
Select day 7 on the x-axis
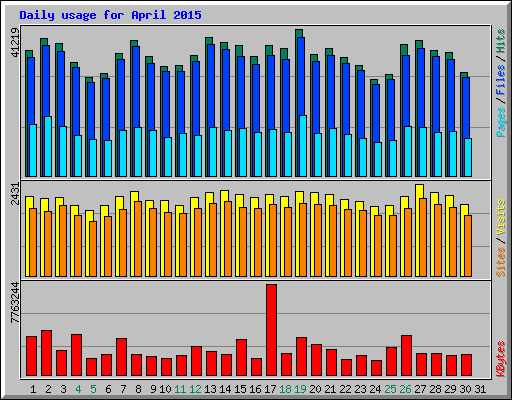[x=123, y=389]
